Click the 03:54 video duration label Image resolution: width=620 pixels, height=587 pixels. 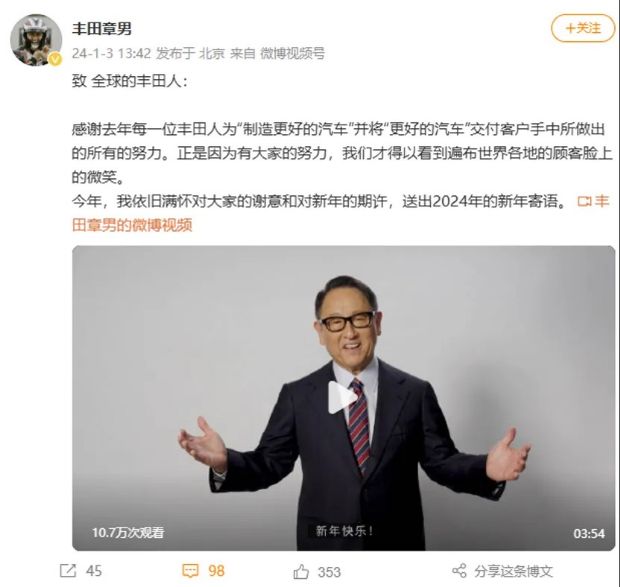589,534
